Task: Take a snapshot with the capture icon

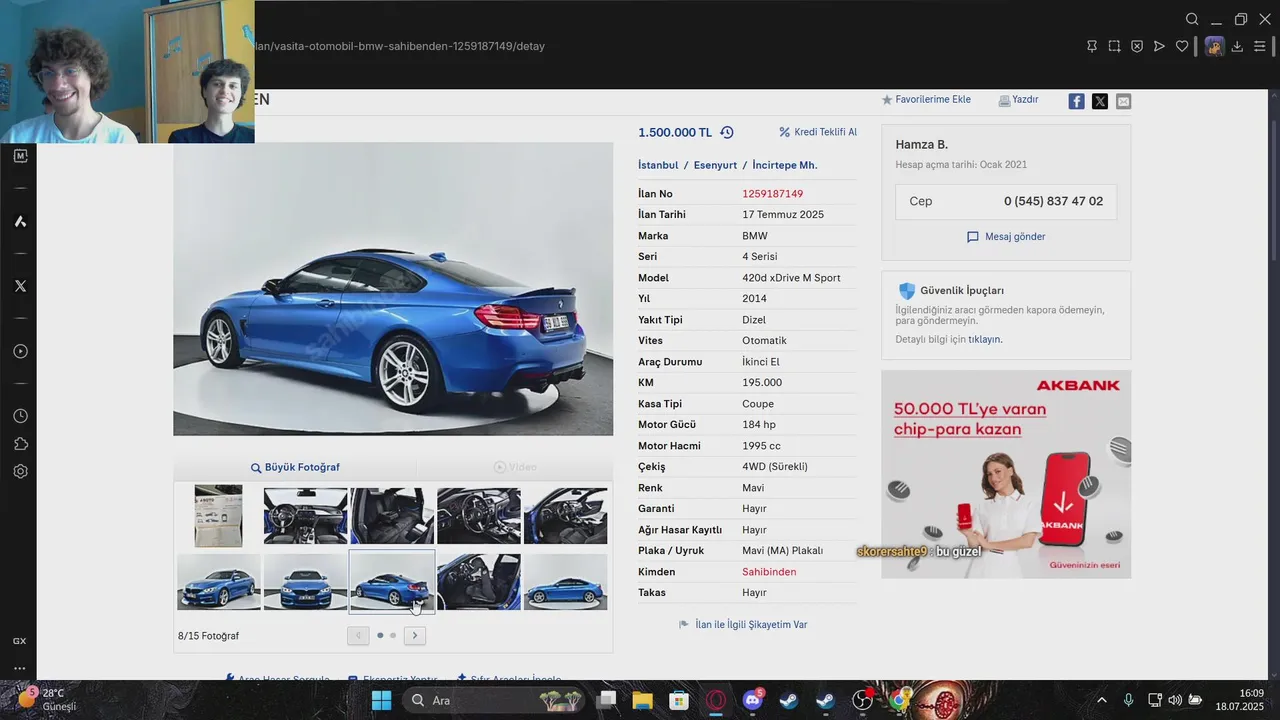Action: pyautogui.click(x=1115, y=46)
